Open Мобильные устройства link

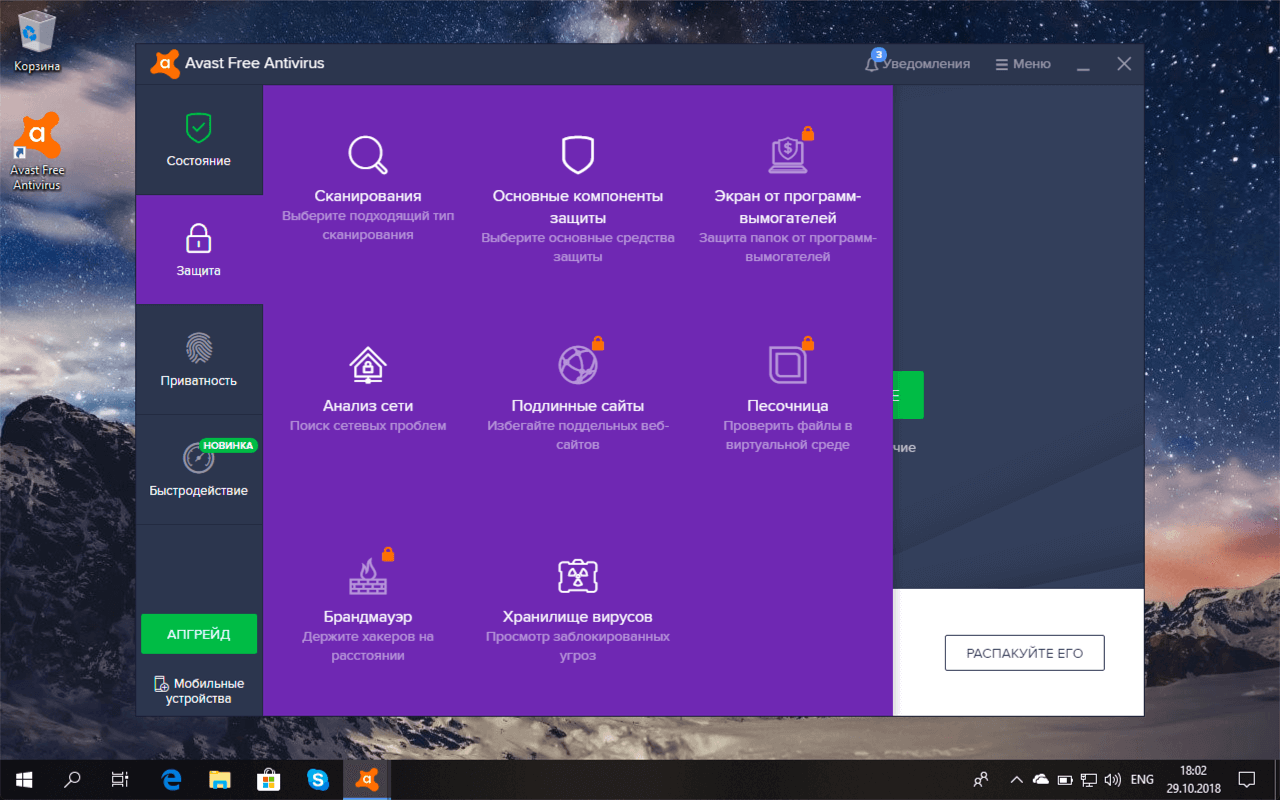click(199, 691)
